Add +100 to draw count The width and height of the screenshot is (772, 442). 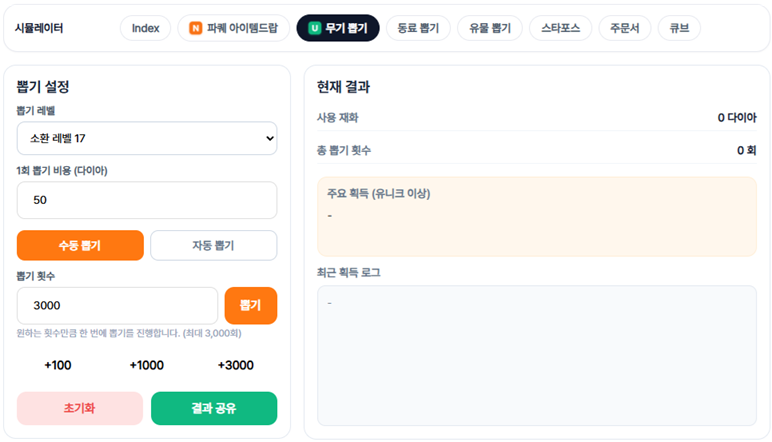click(x=58, y=365)
